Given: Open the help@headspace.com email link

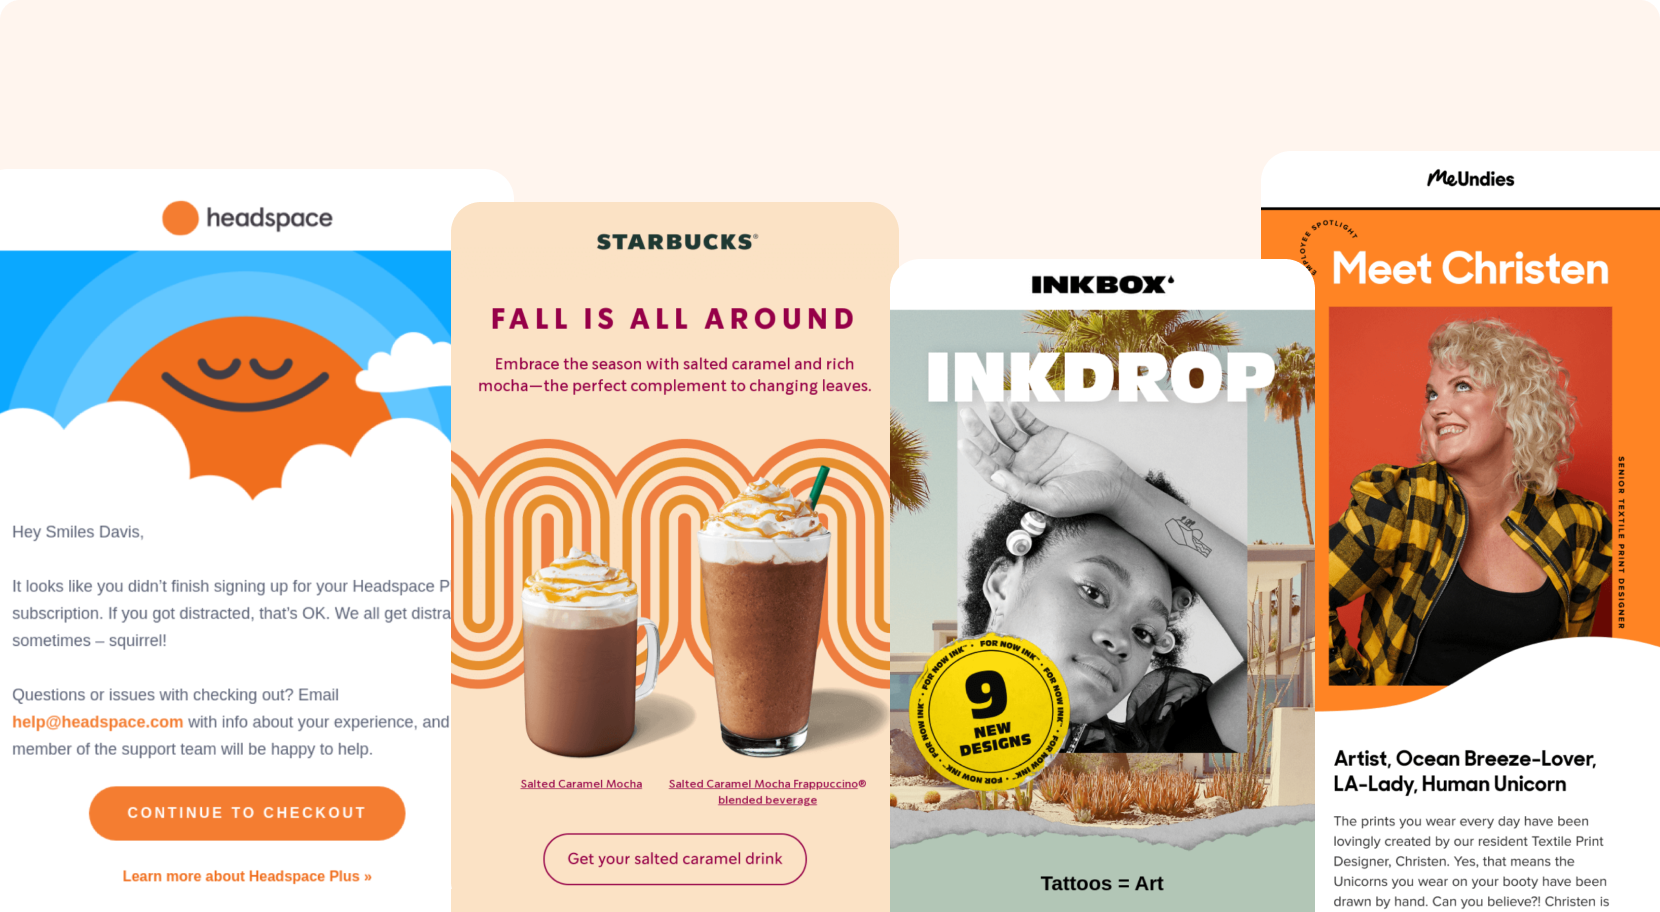Looking at the screenshot, I should tap(97, 722).
